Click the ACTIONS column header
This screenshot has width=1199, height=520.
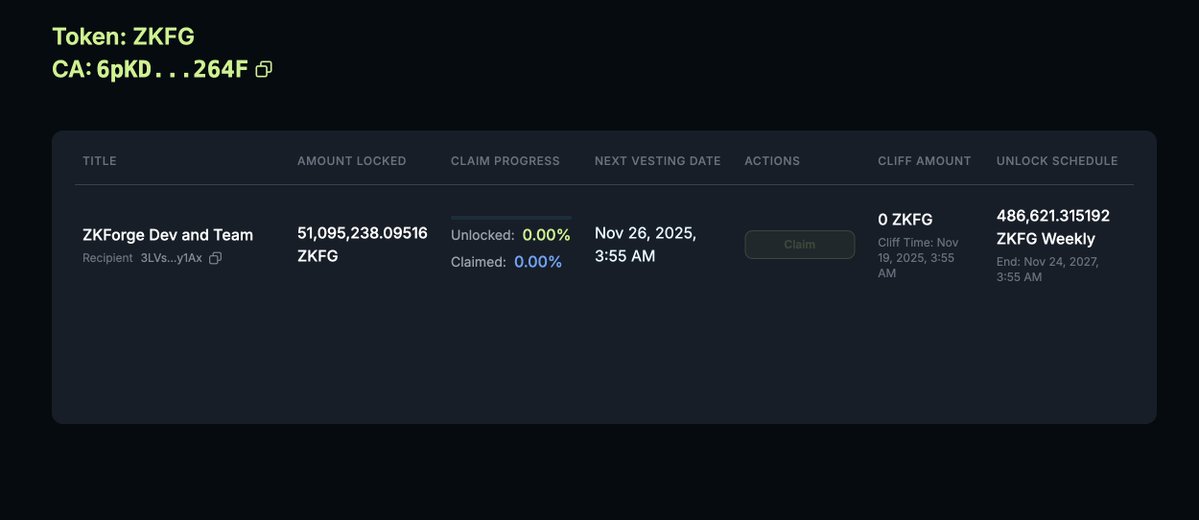tap(772, 161)
